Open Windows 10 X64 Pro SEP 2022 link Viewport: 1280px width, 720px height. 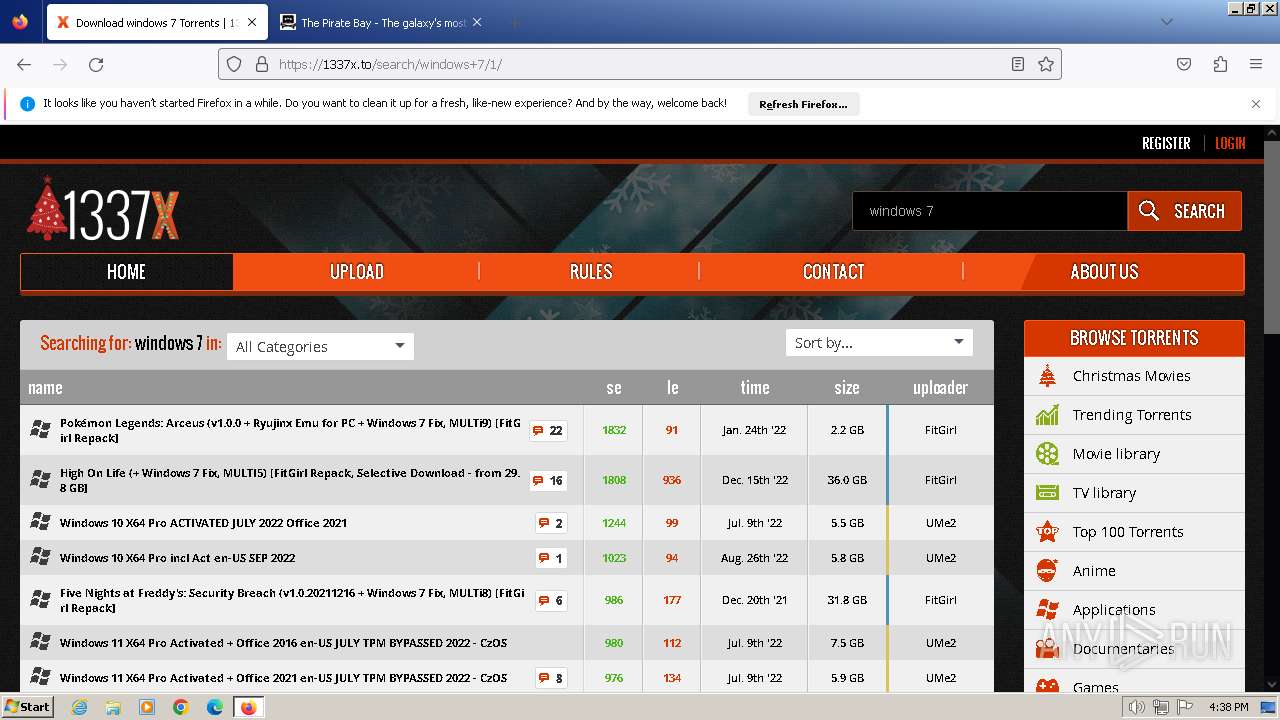pyautogui.click(x=177, y=558)
